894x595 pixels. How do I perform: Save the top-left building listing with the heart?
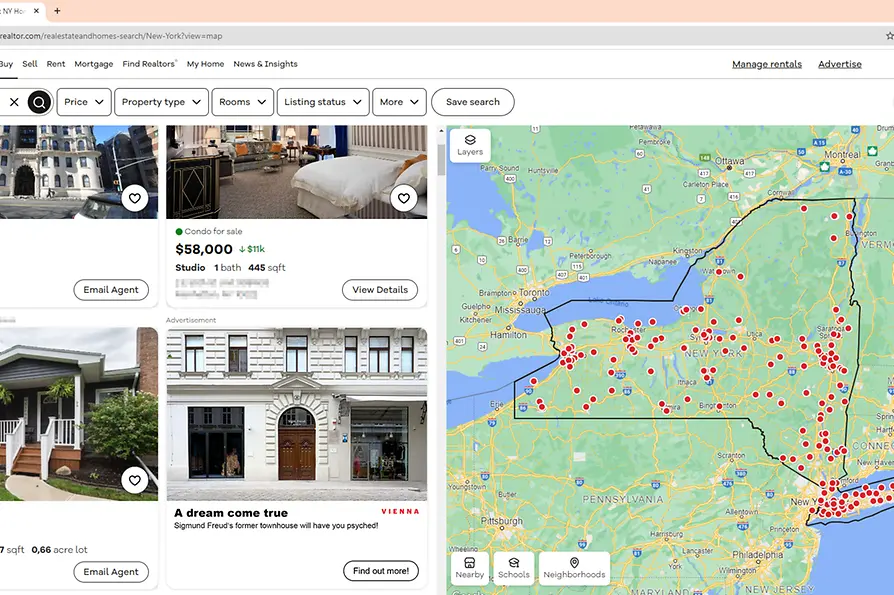click(x=135, y=199)
